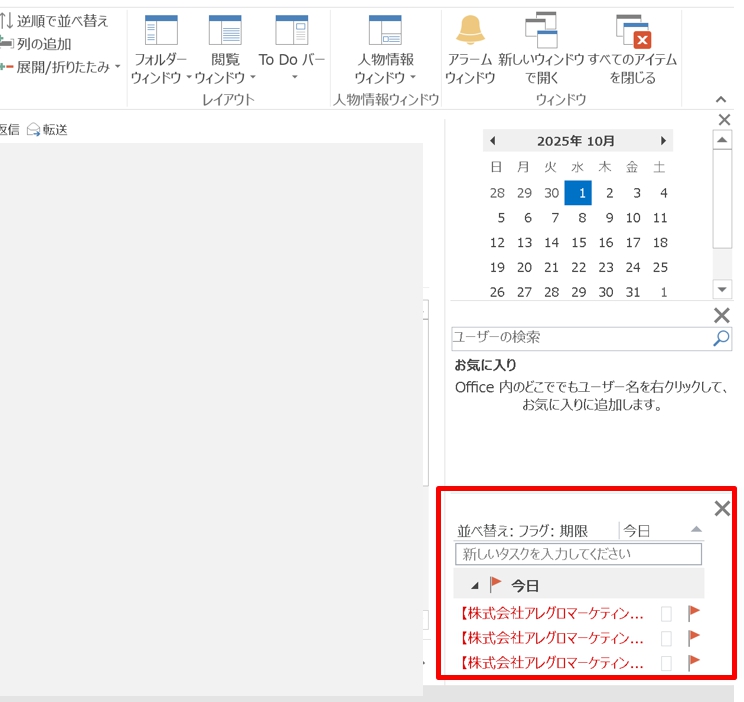Image resolution: width=744 pixels, height=702 pixels.
Task: Toggle the flag on the third task
Action: tap(694, 662)
